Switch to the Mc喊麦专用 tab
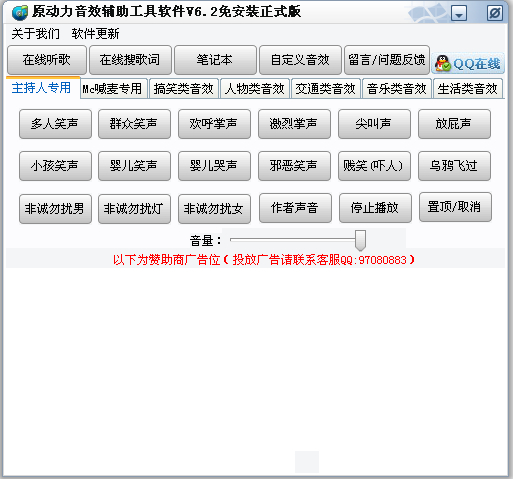This screenshot has height=479, width=513. click(x=113, y=89)
